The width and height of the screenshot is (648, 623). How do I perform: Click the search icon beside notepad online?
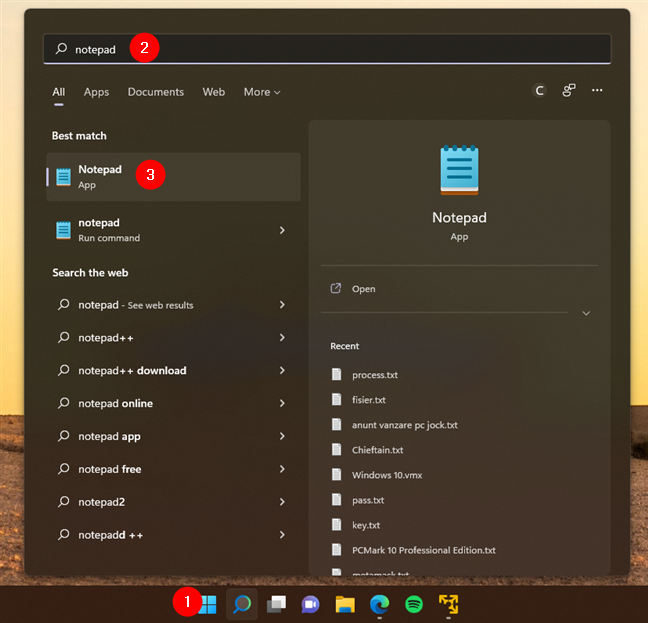click(64, 403)
